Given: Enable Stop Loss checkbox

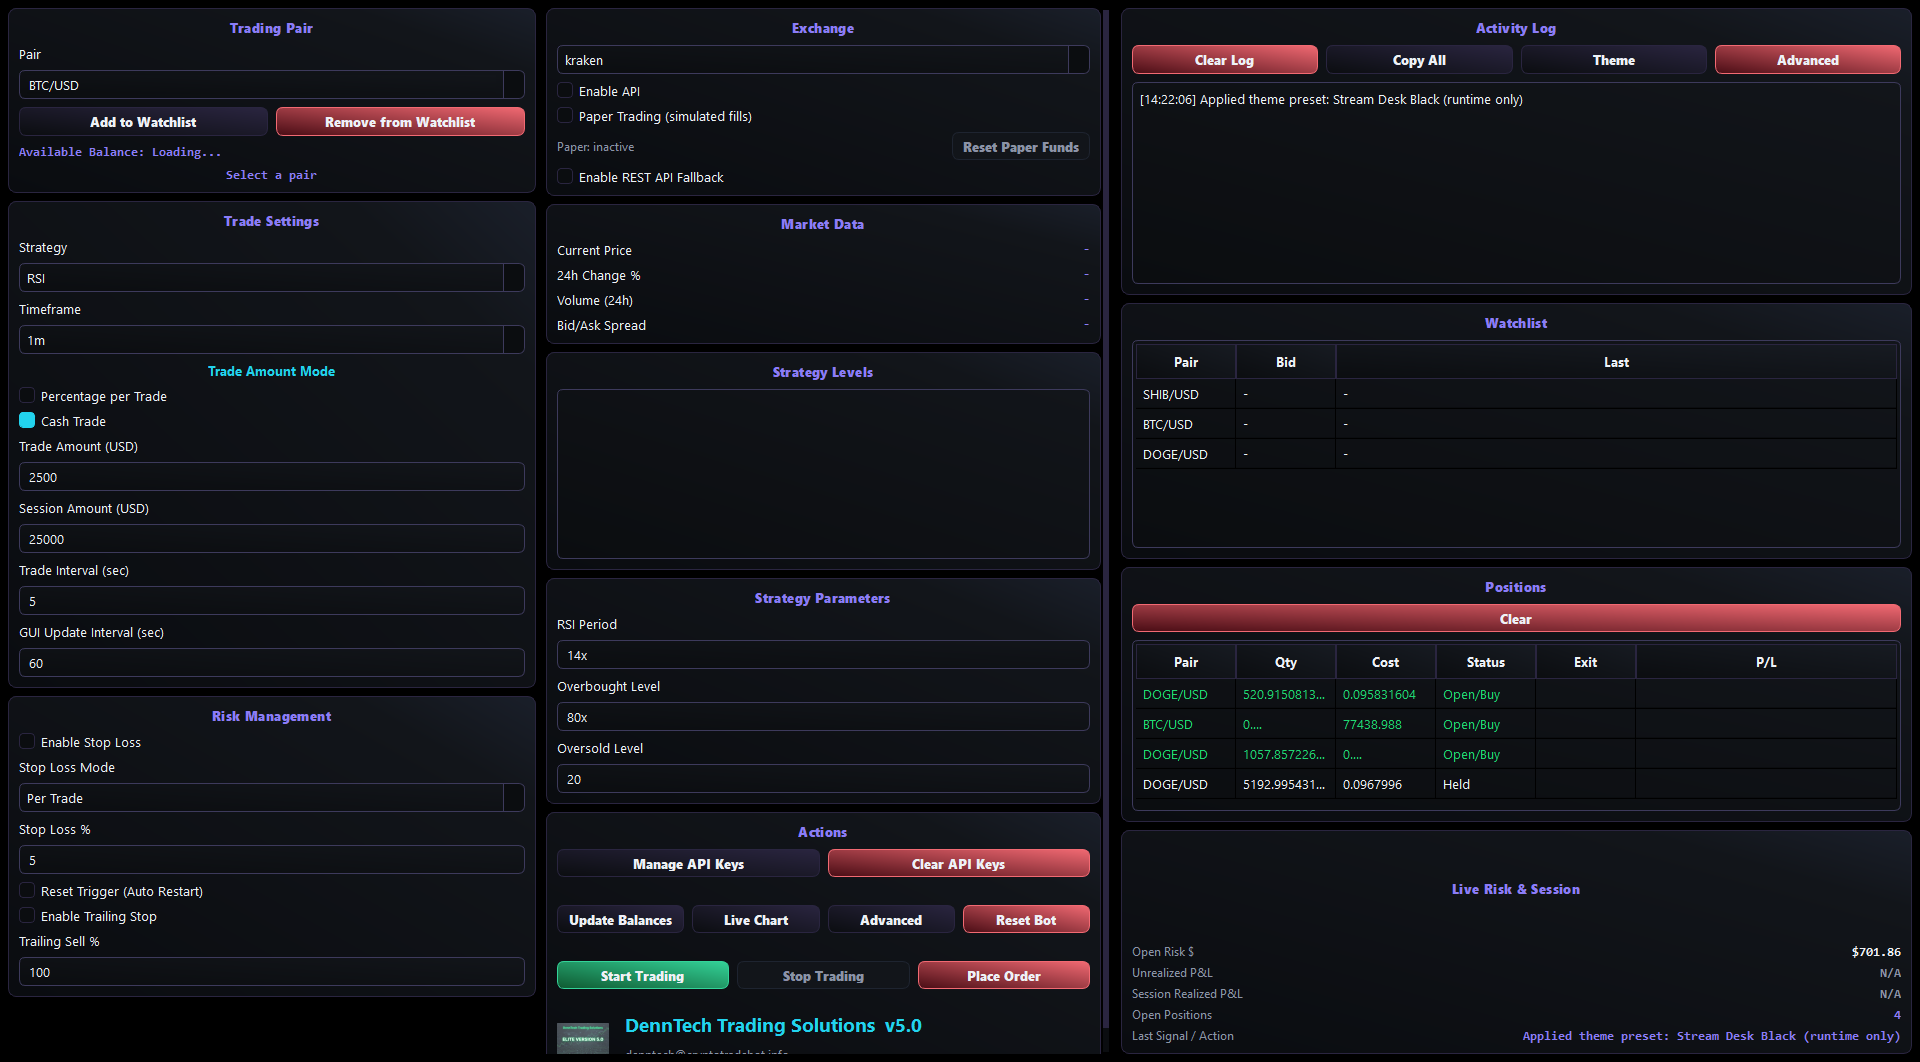Looking at the screenshot, I should [27, 742].
